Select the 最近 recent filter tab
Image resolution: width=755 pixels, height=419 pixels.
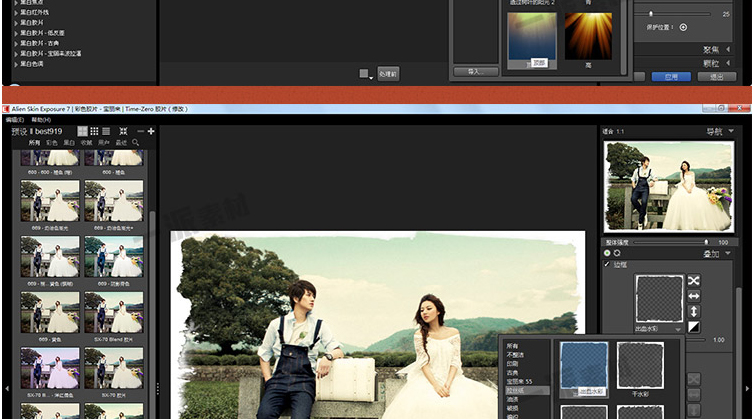coord(121,143)
